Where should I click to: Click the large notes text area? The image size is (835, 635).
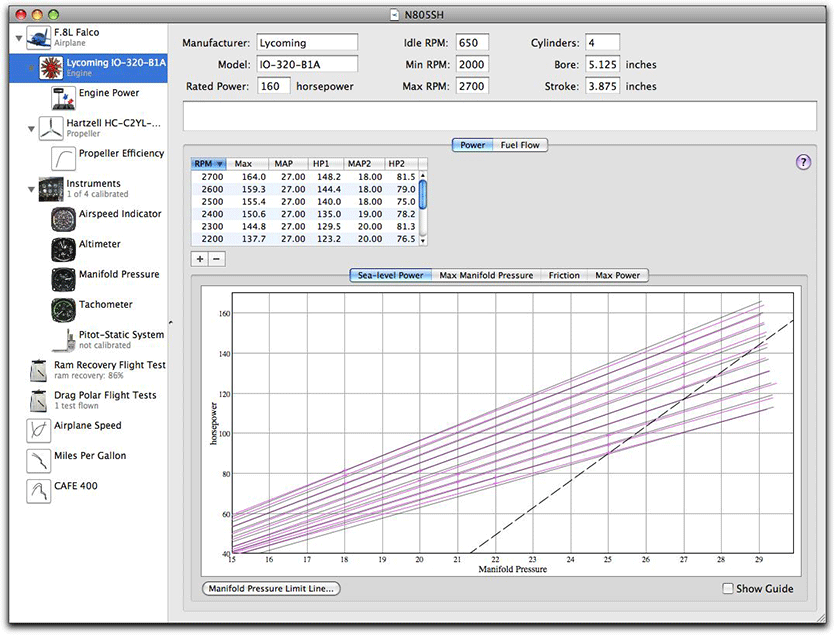500,116
